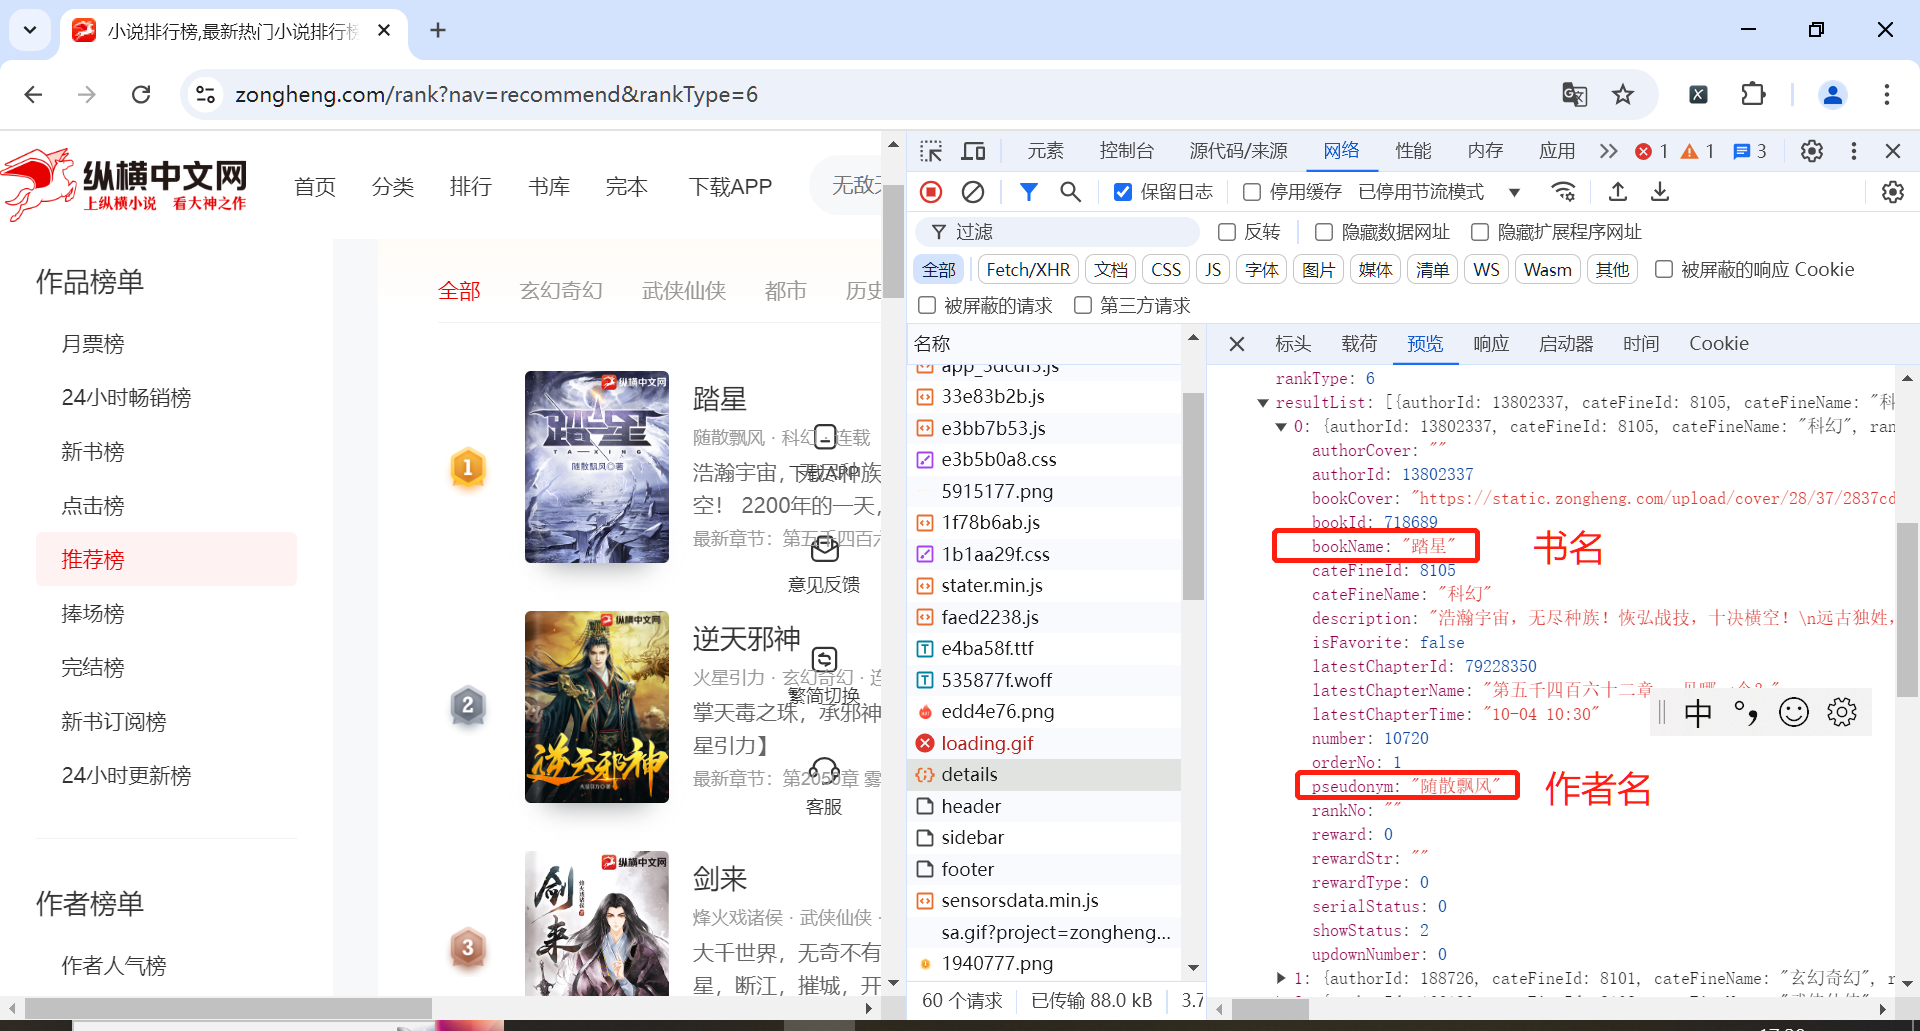Check 被屏蔽的请求 checkbox
Image resolution: width=1920 pixels, height=1031 pixels.
coord(927,305)
